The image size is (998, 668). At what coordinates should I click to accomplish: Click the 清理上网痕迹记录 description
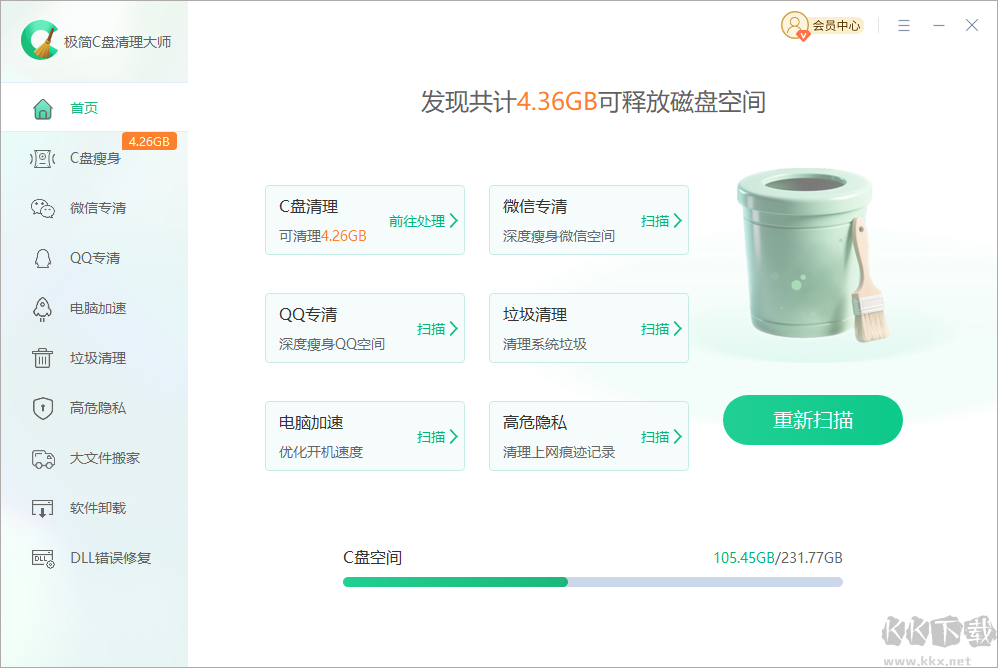coord(559,452)
